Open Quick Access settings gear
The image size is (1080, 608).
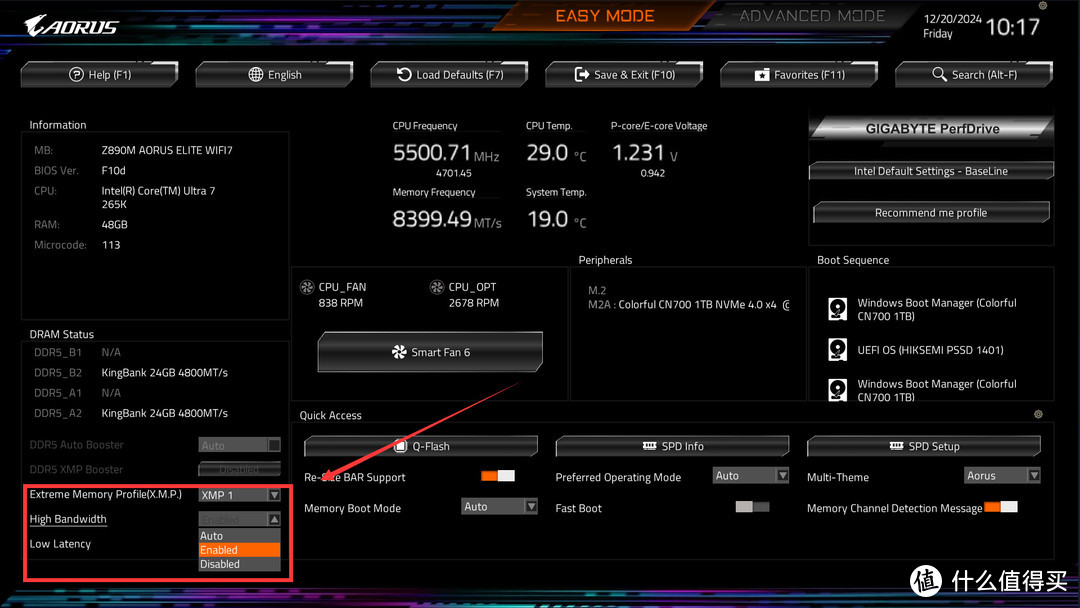tap(1038, 415)
